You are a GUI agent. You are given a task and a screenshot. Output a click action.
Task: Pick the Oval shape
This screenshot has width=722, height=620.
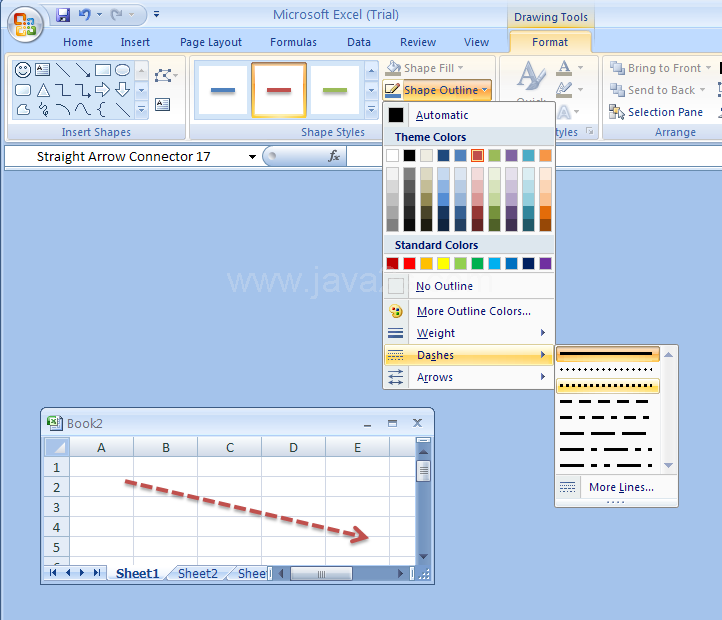coord(122,70)
